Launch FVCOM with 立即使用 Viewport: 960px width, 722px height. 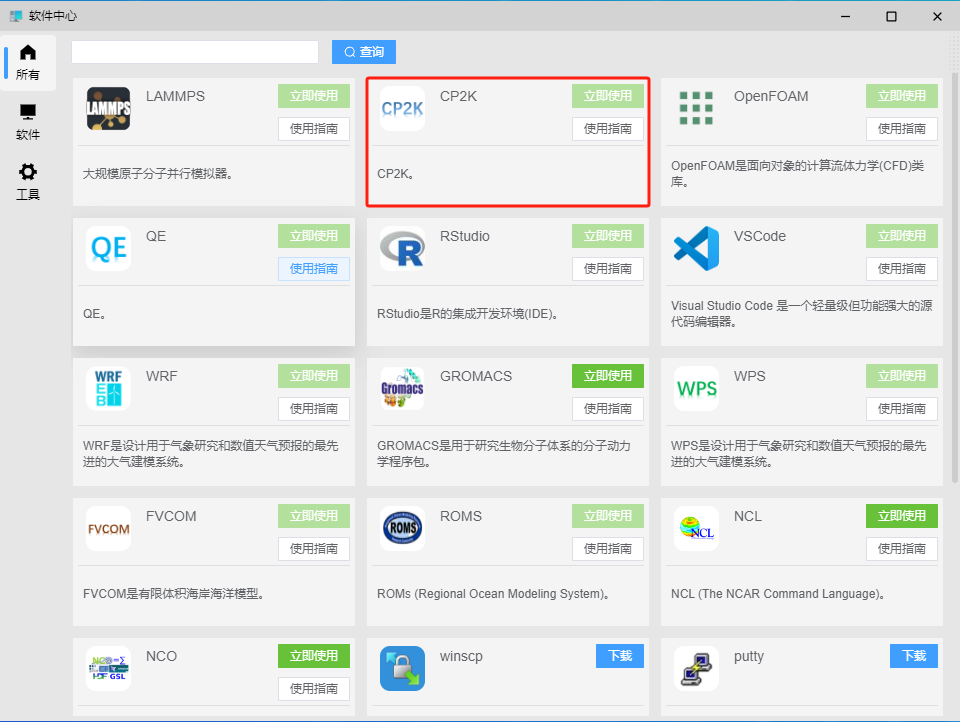tap(313, 516)
